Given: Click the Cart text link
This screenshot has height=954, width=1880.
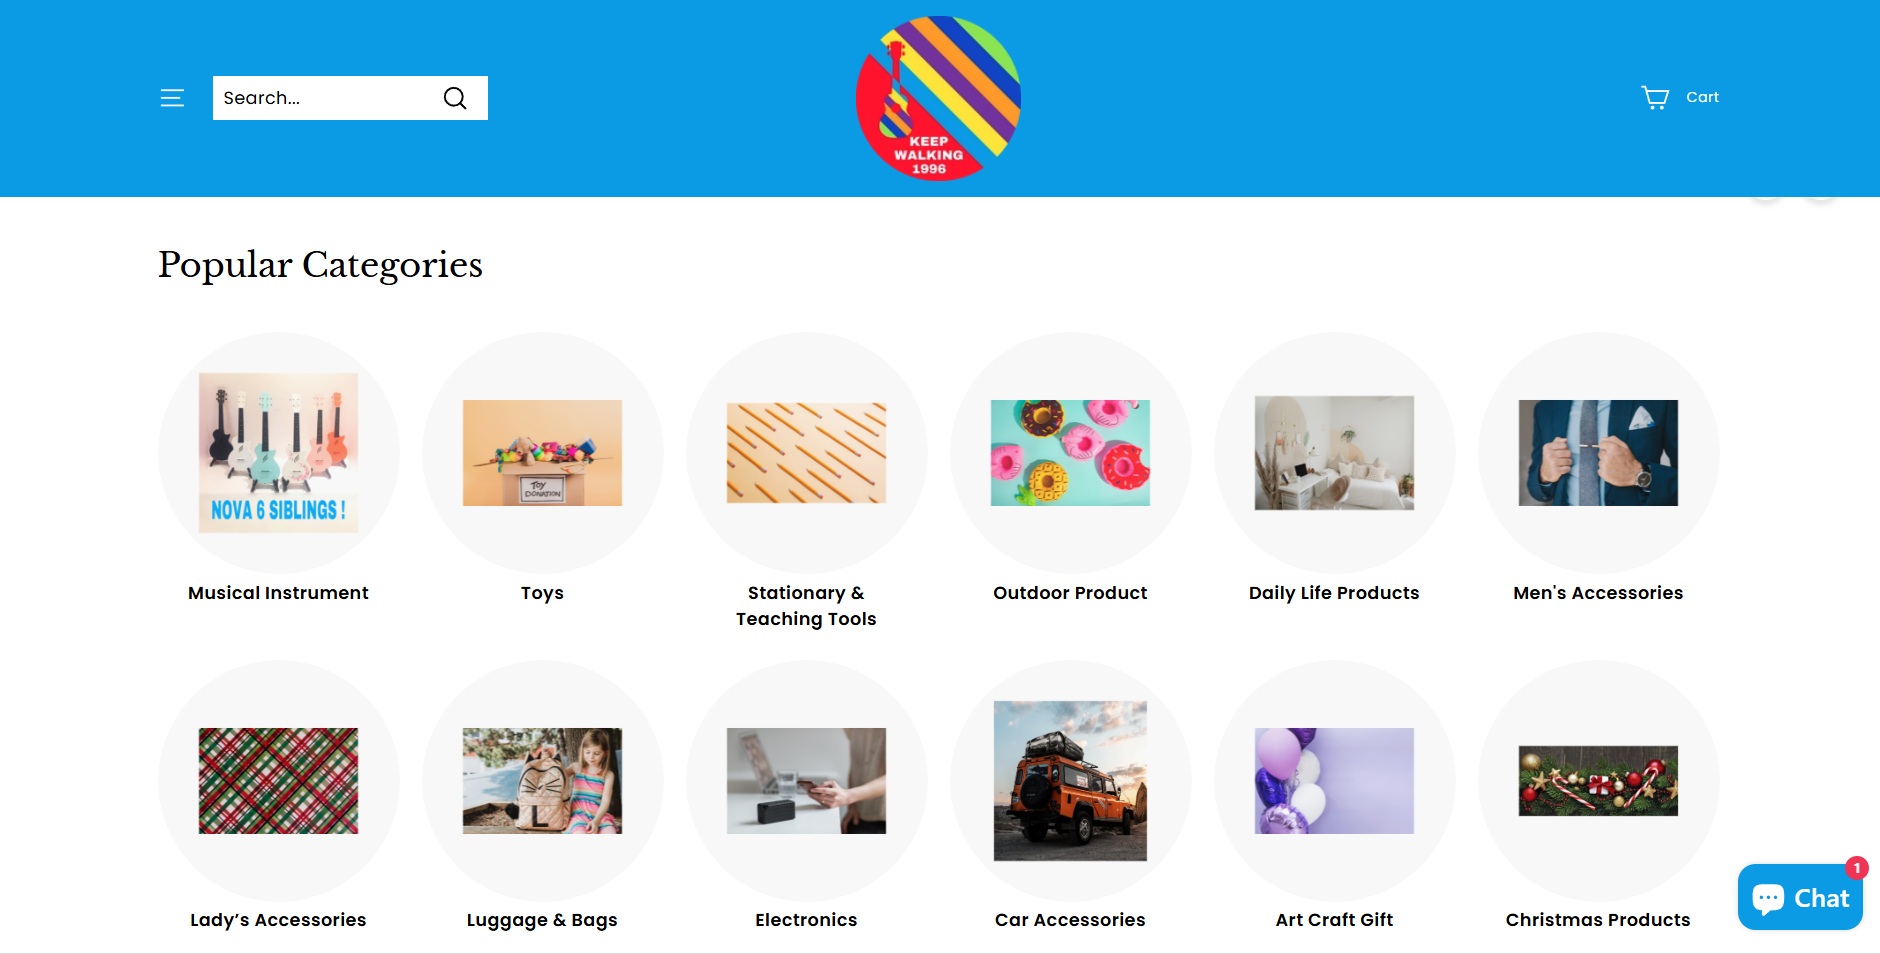Looking at the screenshot, I should click(x=1702, y=97).
